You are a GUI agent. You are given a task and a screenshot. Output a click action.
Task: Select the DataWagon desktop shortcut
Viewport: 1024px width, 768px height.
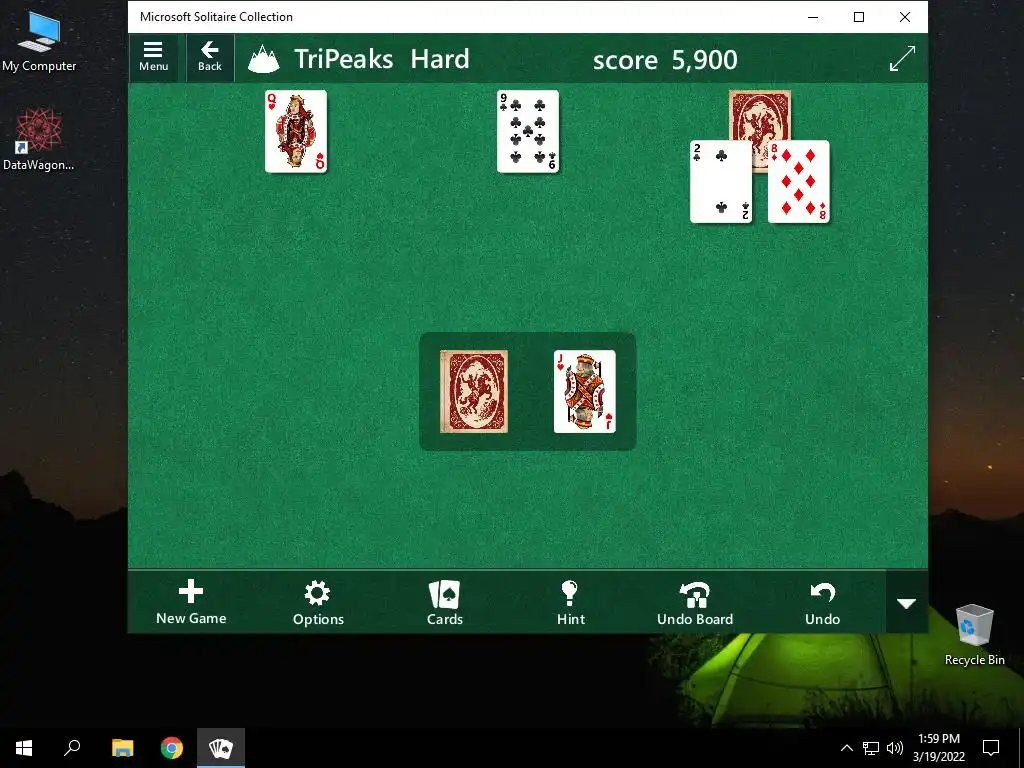click(39, 140)
